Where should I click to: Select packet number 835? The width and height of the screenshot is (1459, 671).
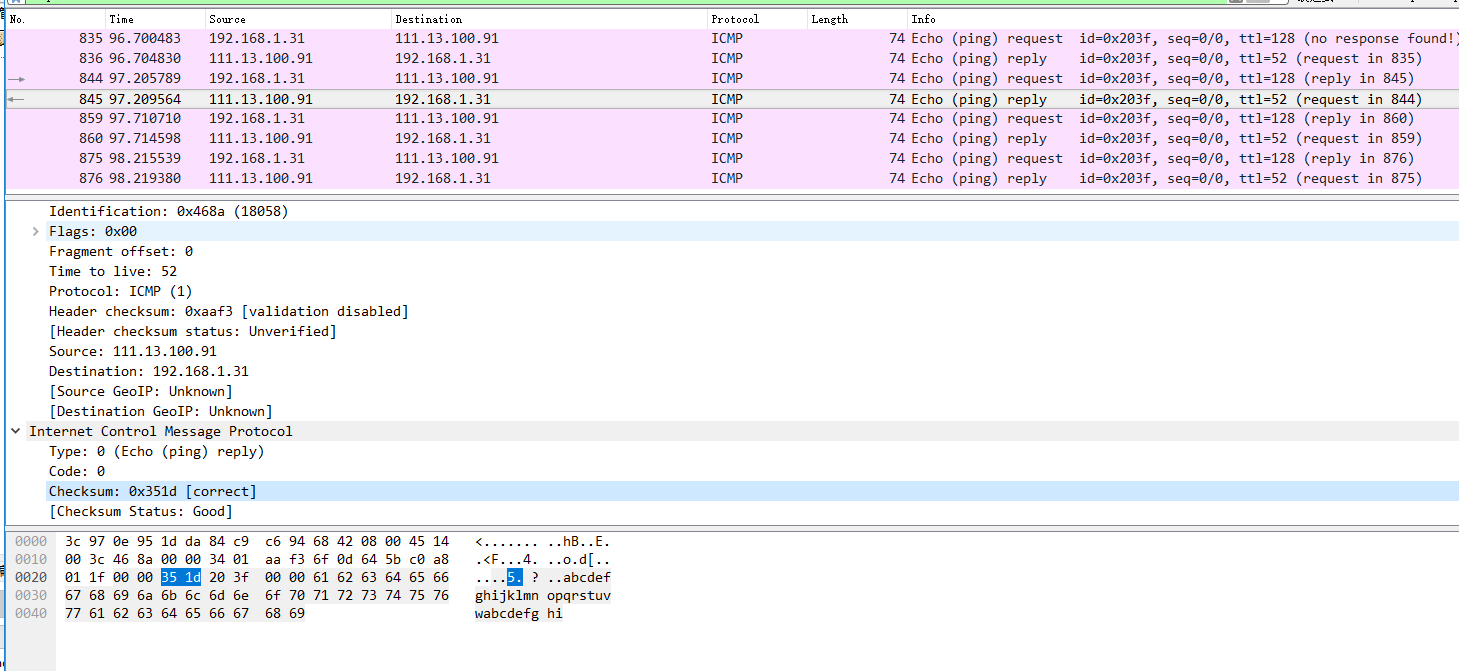tap(400, 38)
